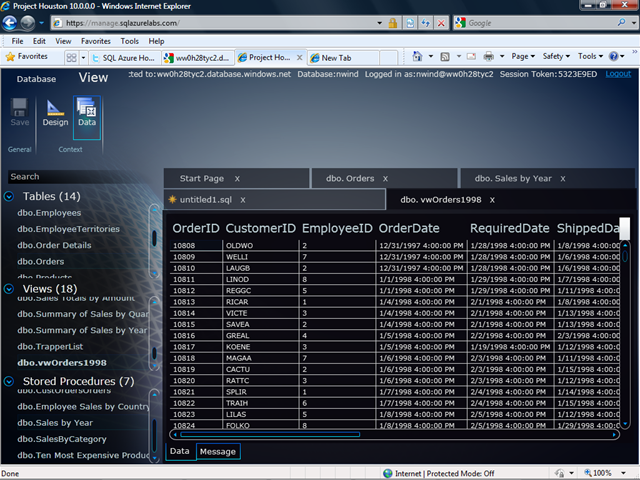Click the Favorites star icon

tap(11, 57)
